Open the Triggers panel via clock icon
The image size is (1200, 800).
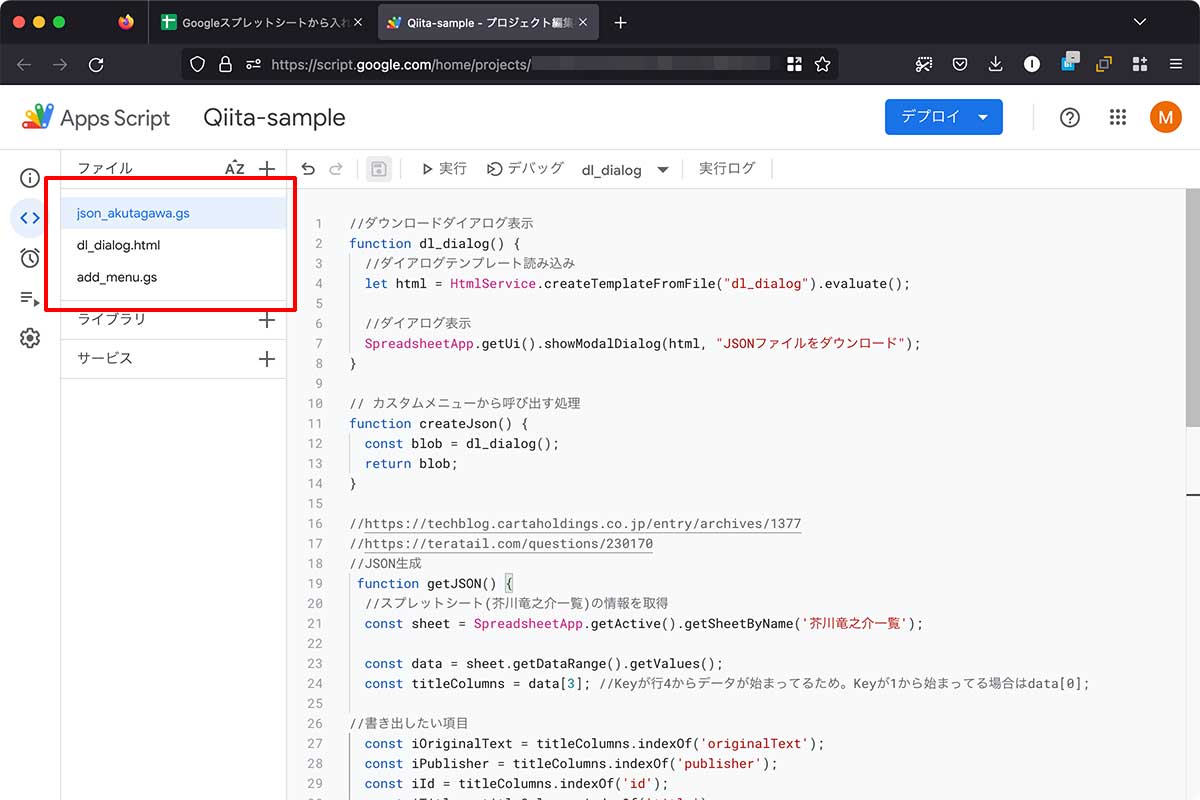coord(29,257)
